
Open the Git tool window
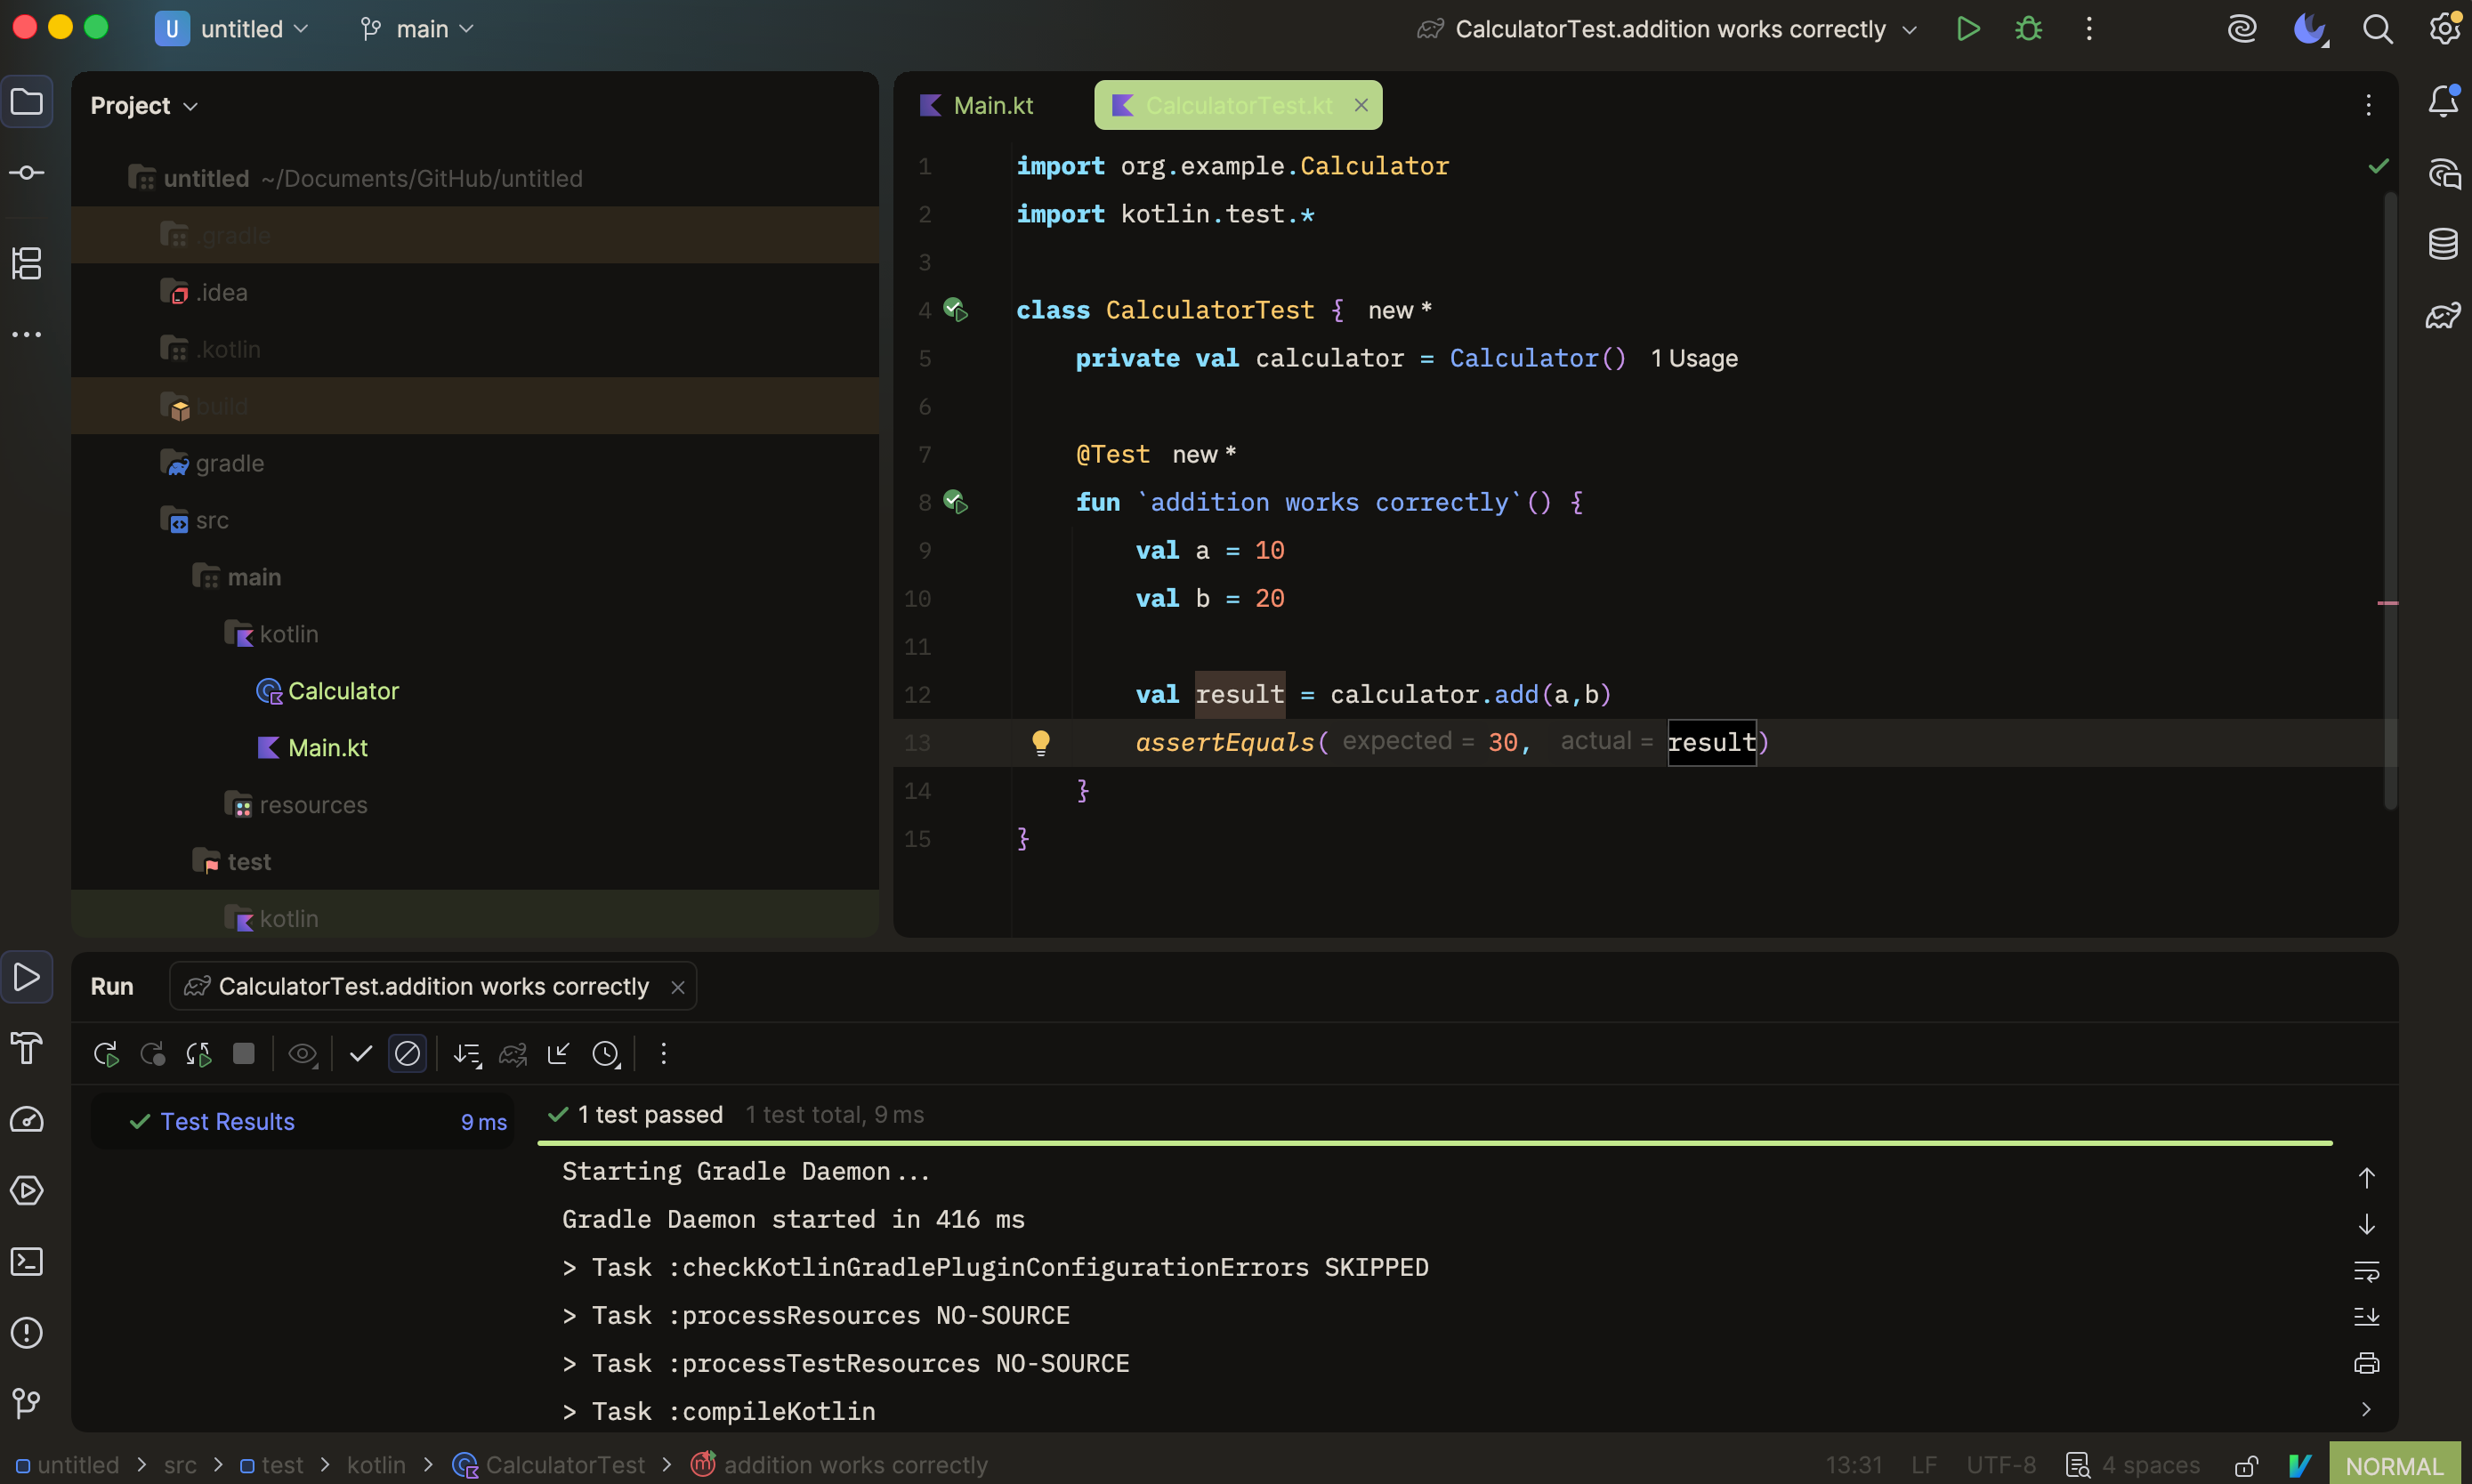point(27,1404)
